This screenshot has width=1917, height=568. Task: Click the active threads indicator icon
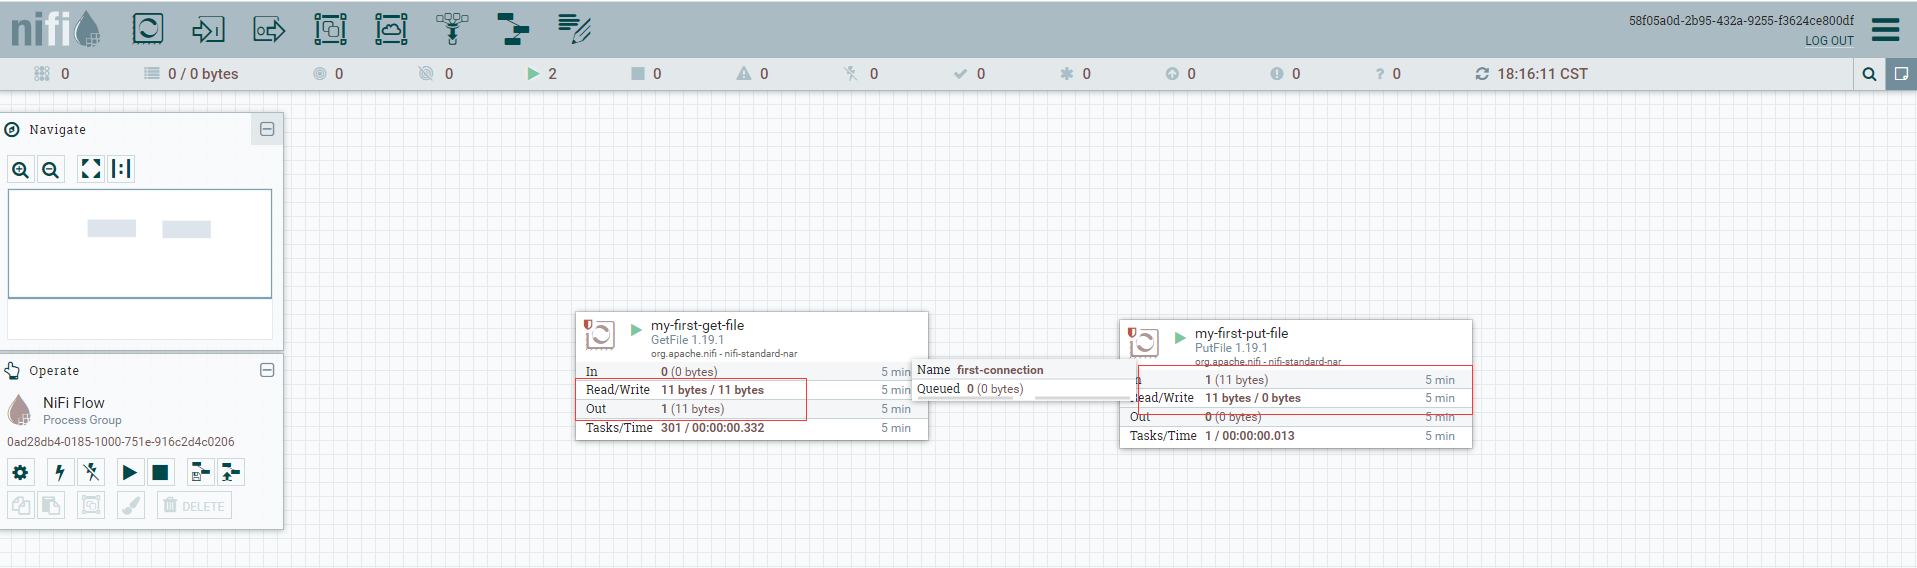(42, 74)
